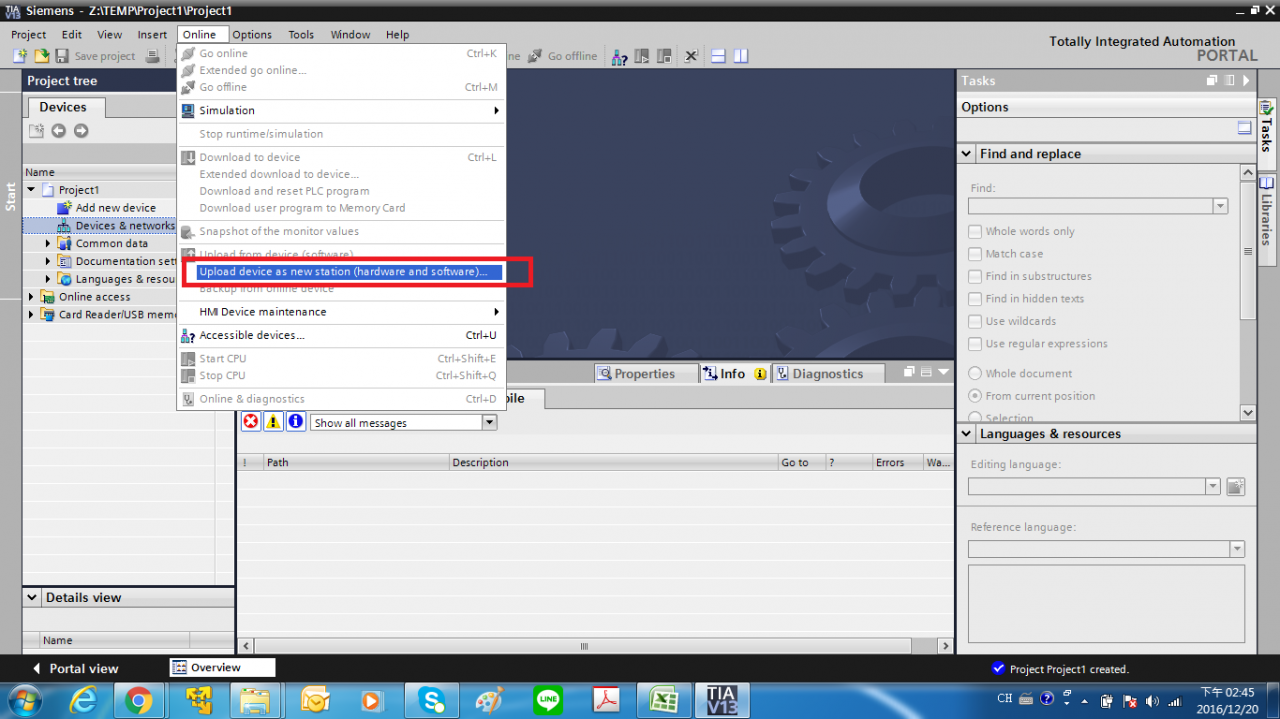Check Use regular expressions
Viewport: 1280px width, 719px height.
(x=975, y=344)
